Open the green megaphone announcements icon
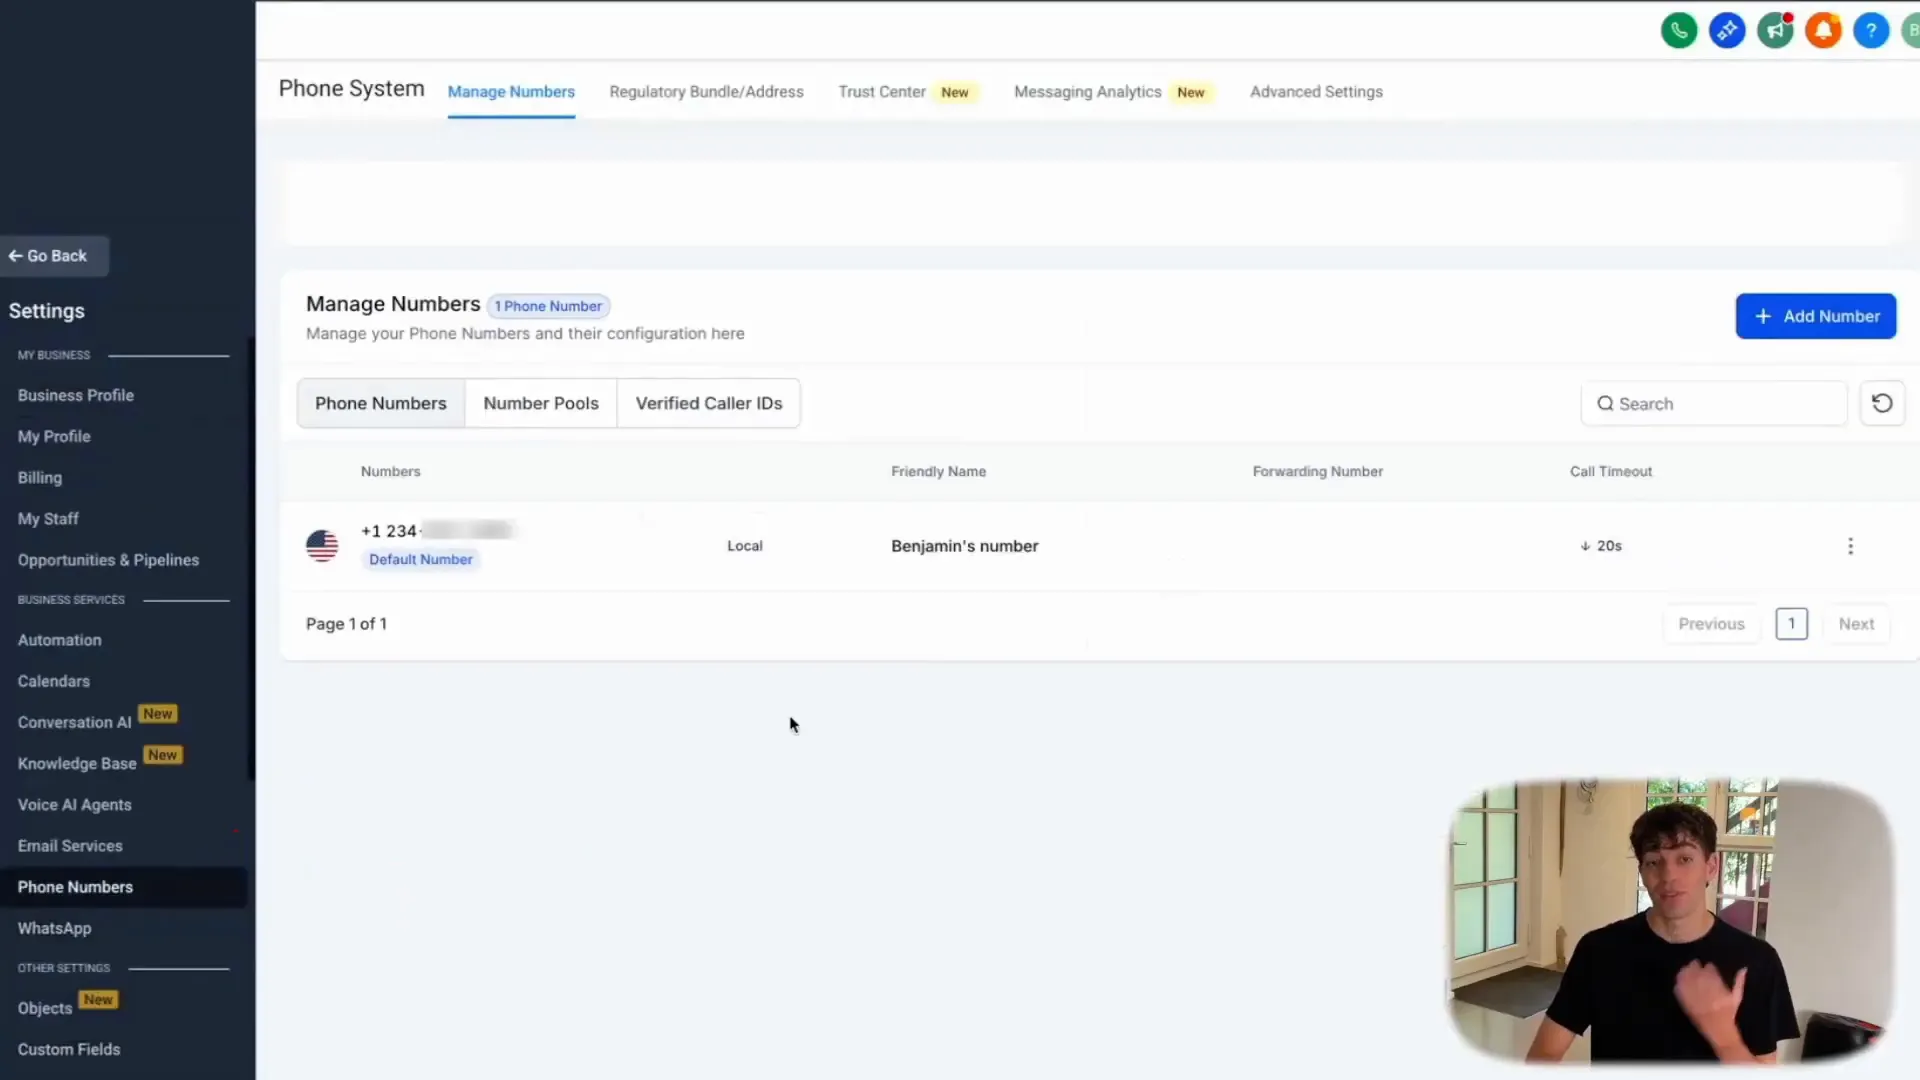 (x=1775, y=31)
